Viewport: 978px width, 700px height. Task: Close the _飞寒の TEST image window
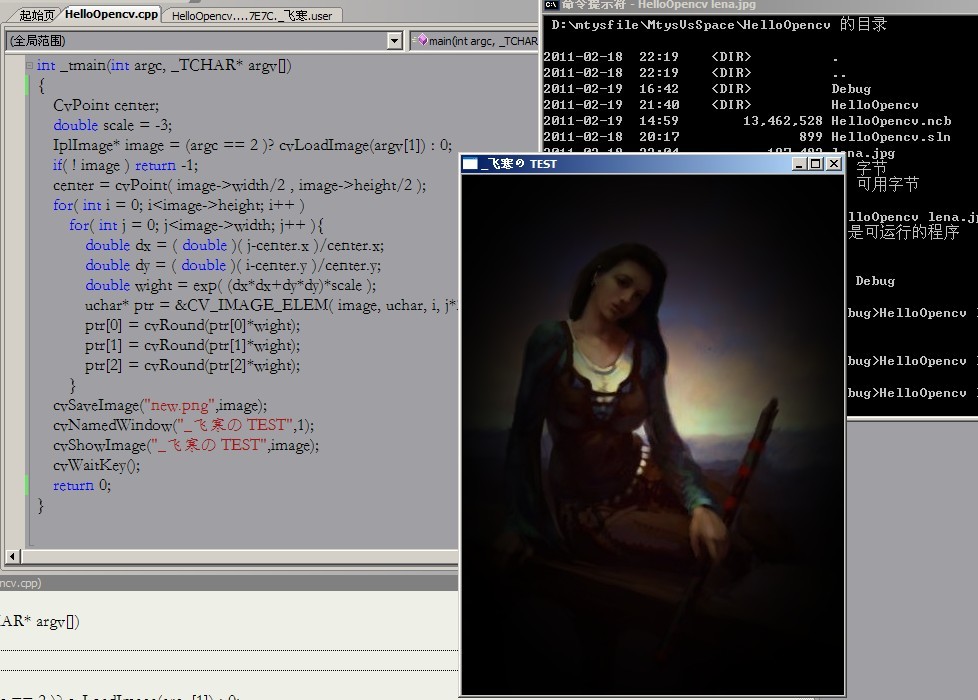click(832, 164)
